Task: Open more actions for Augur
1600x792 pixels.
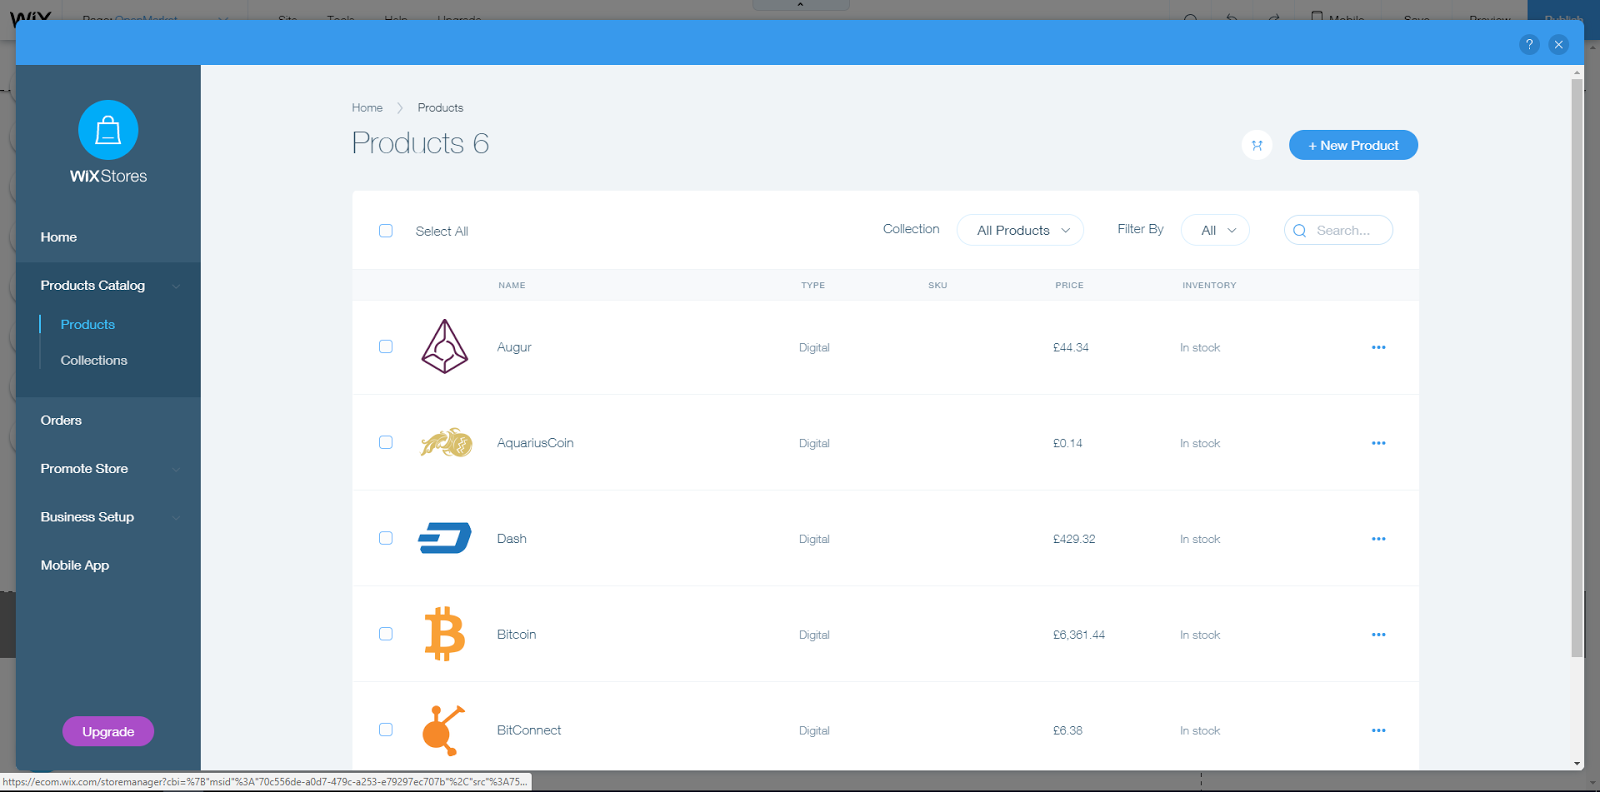Action: pos(1379,347)
